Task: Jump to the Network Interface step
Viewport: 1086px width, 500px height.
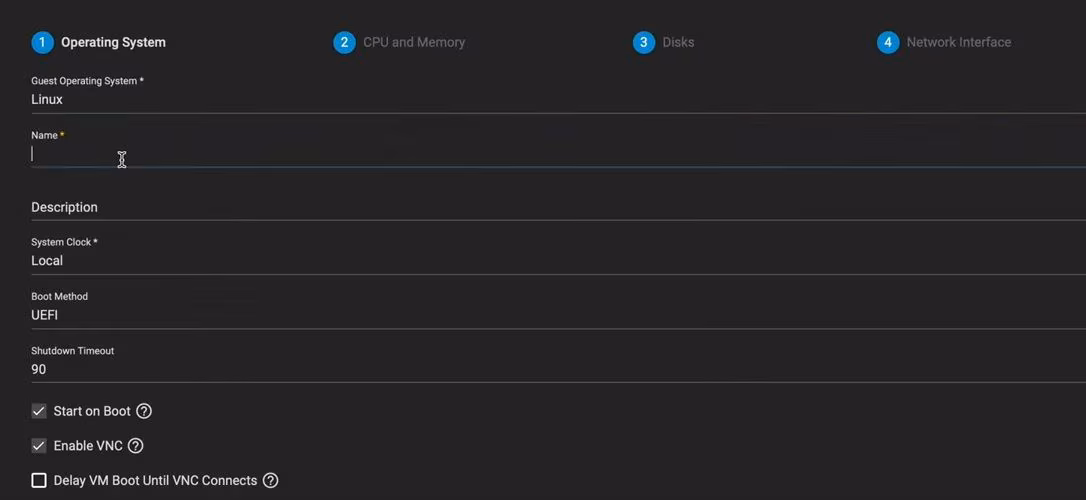Action: 958,43
